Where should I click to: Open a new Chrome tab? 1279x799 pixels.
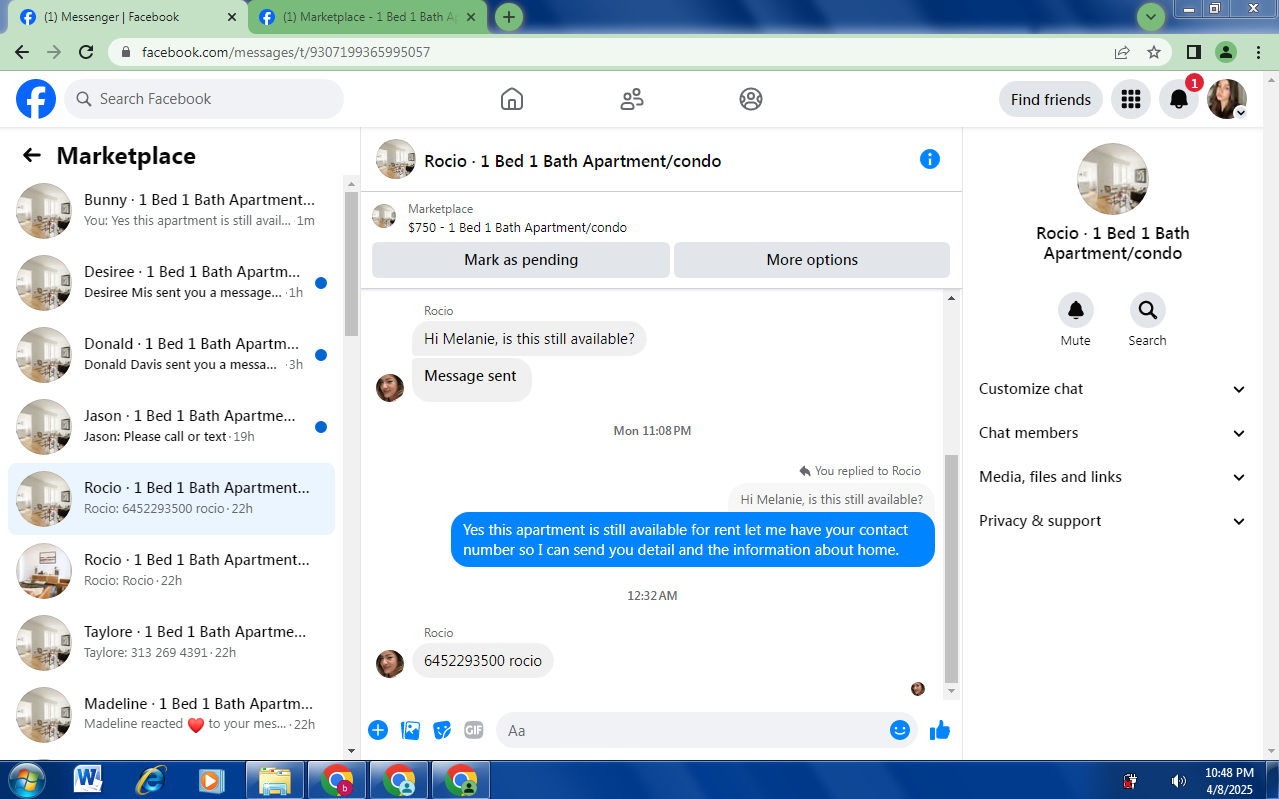pyautogui.click(x=509, y=17)
